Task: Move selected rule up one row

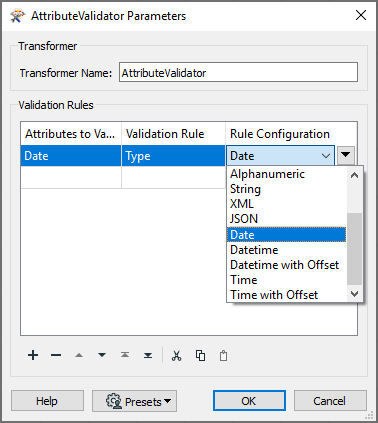Action: 79,355
